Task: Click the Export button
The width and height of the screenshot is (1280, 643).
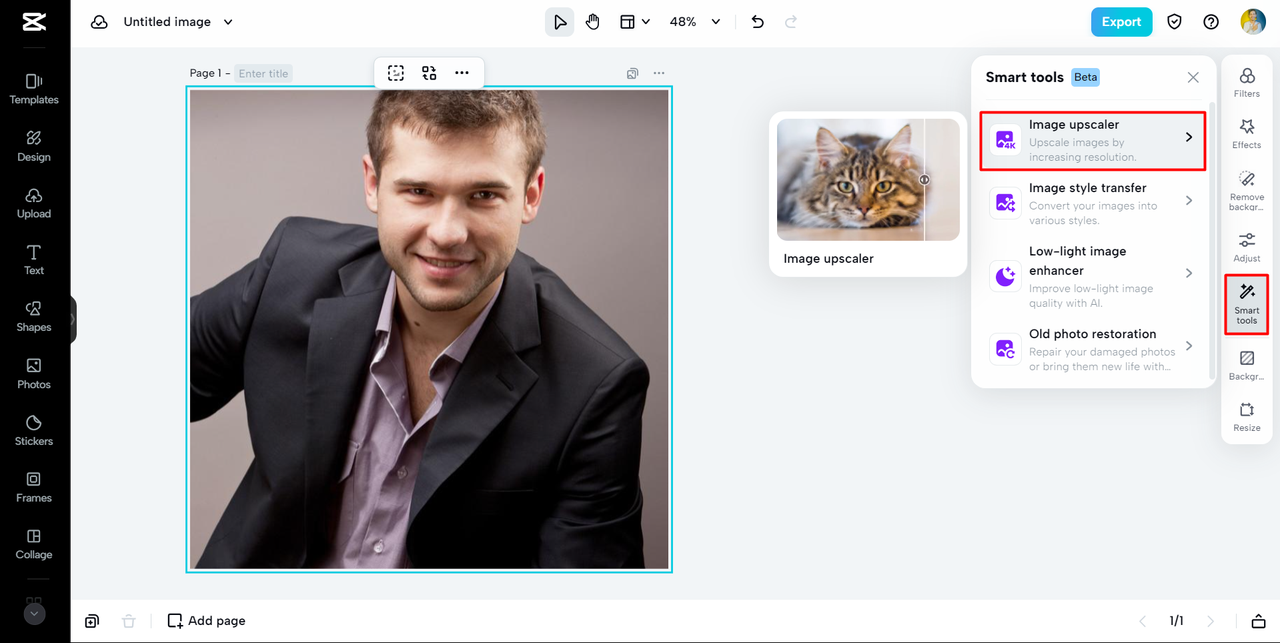Action: tap(1121, 22)
